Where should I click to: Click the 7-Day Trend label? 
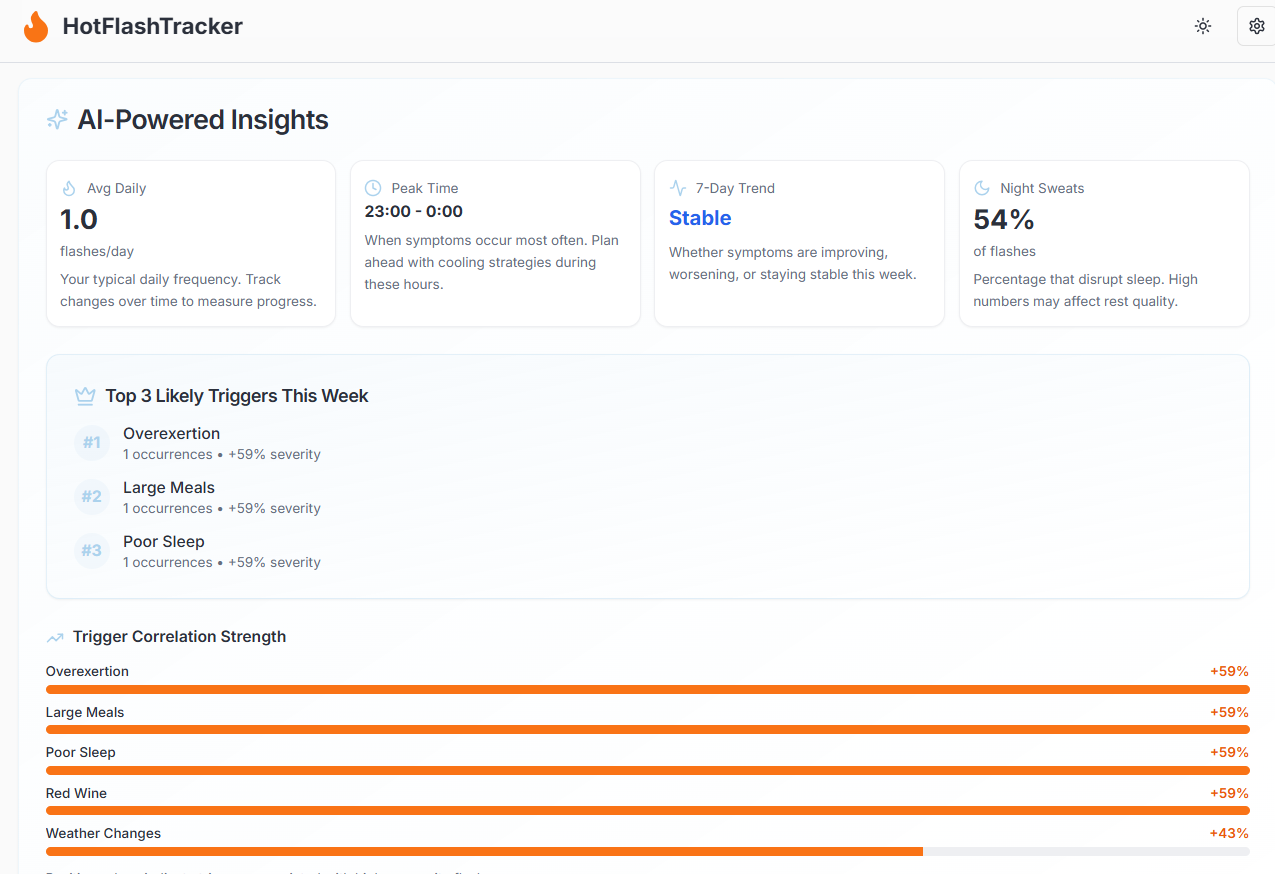735,188
